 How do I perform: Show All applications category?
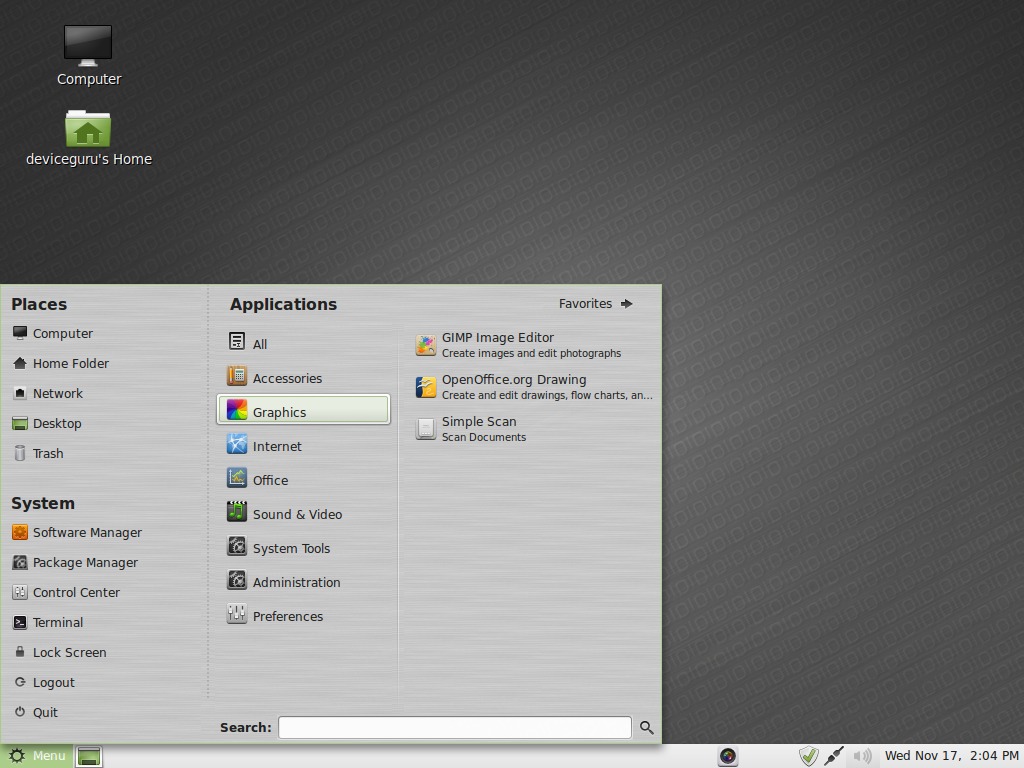pyautogui.click(x=304, y=342)
